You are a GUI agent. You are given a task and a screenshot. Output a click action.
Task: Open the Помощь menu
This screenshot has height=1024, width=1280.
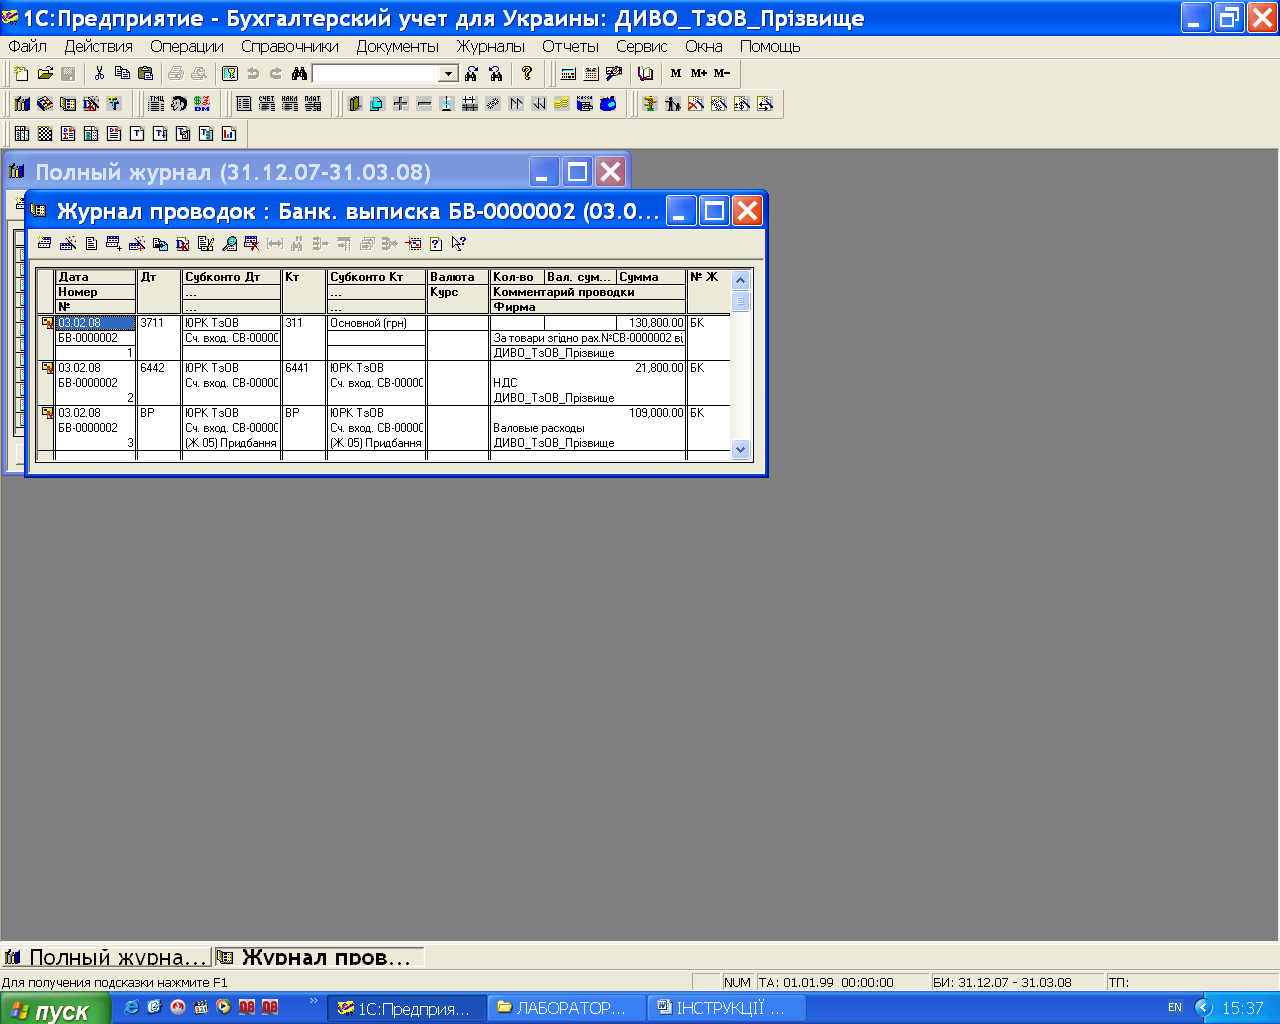tap(770, 46)
